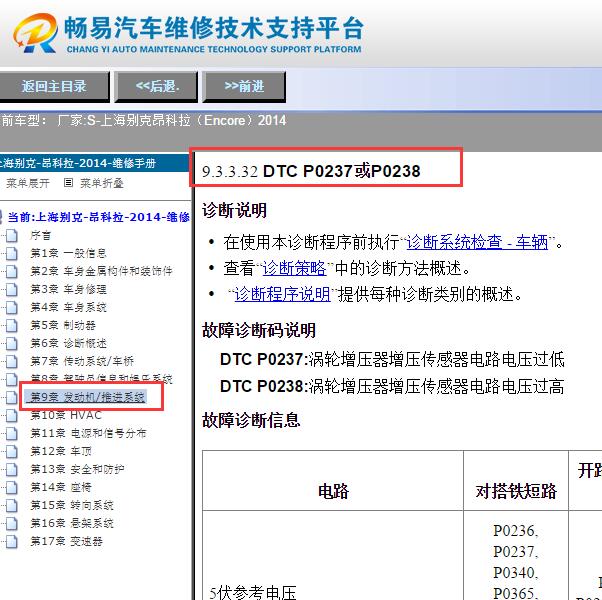Click the page icon beside 第7章 传动系统/车桥
Viewport: 602px width, 600px height.
tap(12, 361)
